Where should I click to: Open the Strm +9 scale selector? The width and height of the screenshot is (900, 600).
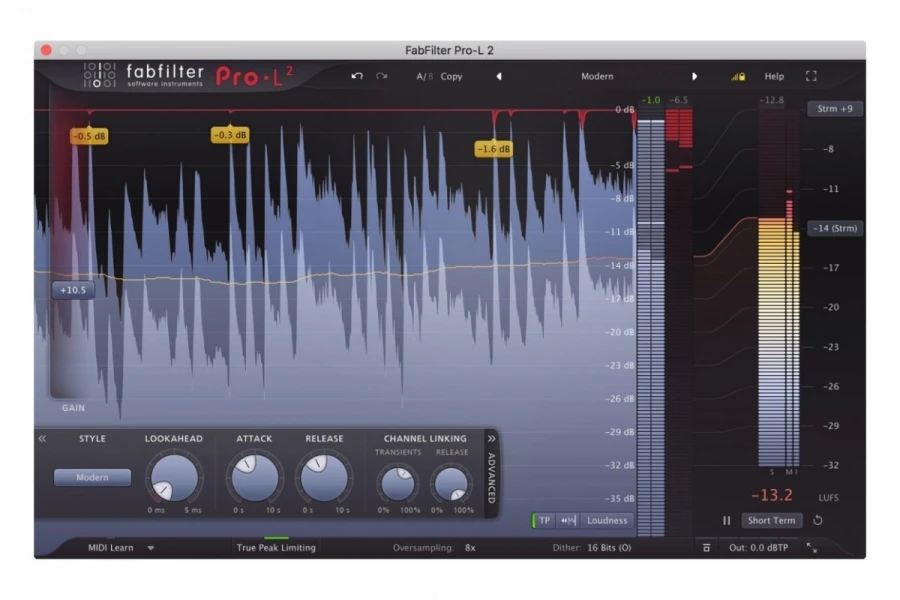(x=835, y=109)
